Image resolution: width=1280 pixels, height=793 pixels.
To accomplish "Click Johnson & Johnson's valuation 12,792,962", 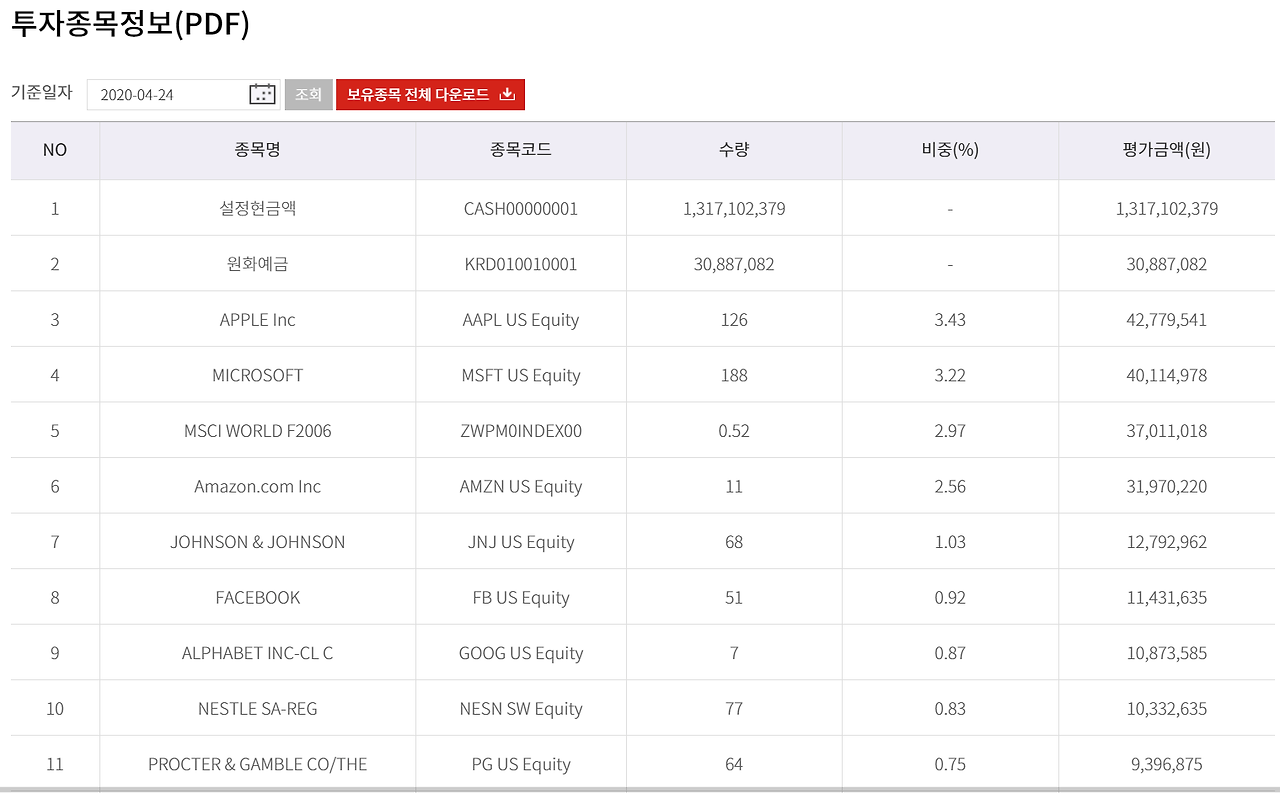I will pyautogui.click(x=1167, y=542).
